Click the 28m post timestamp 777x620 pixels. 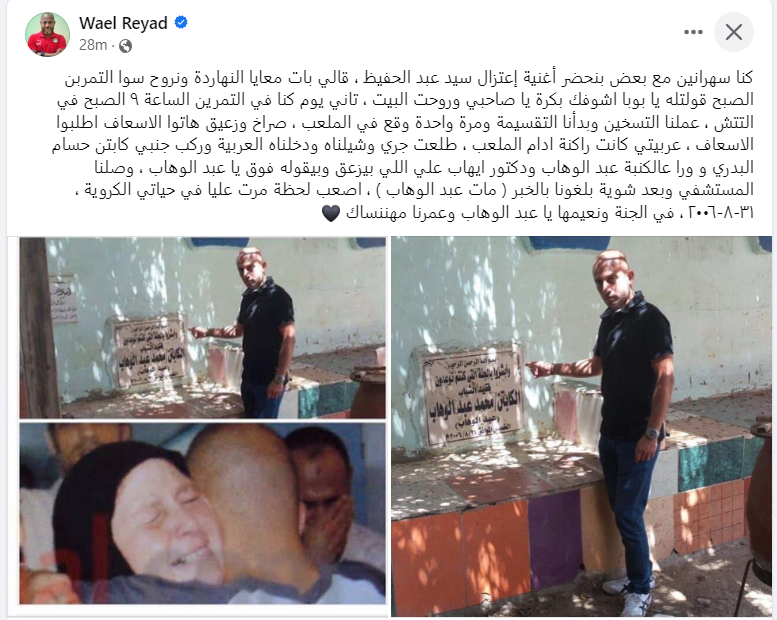tap(93, 46)
